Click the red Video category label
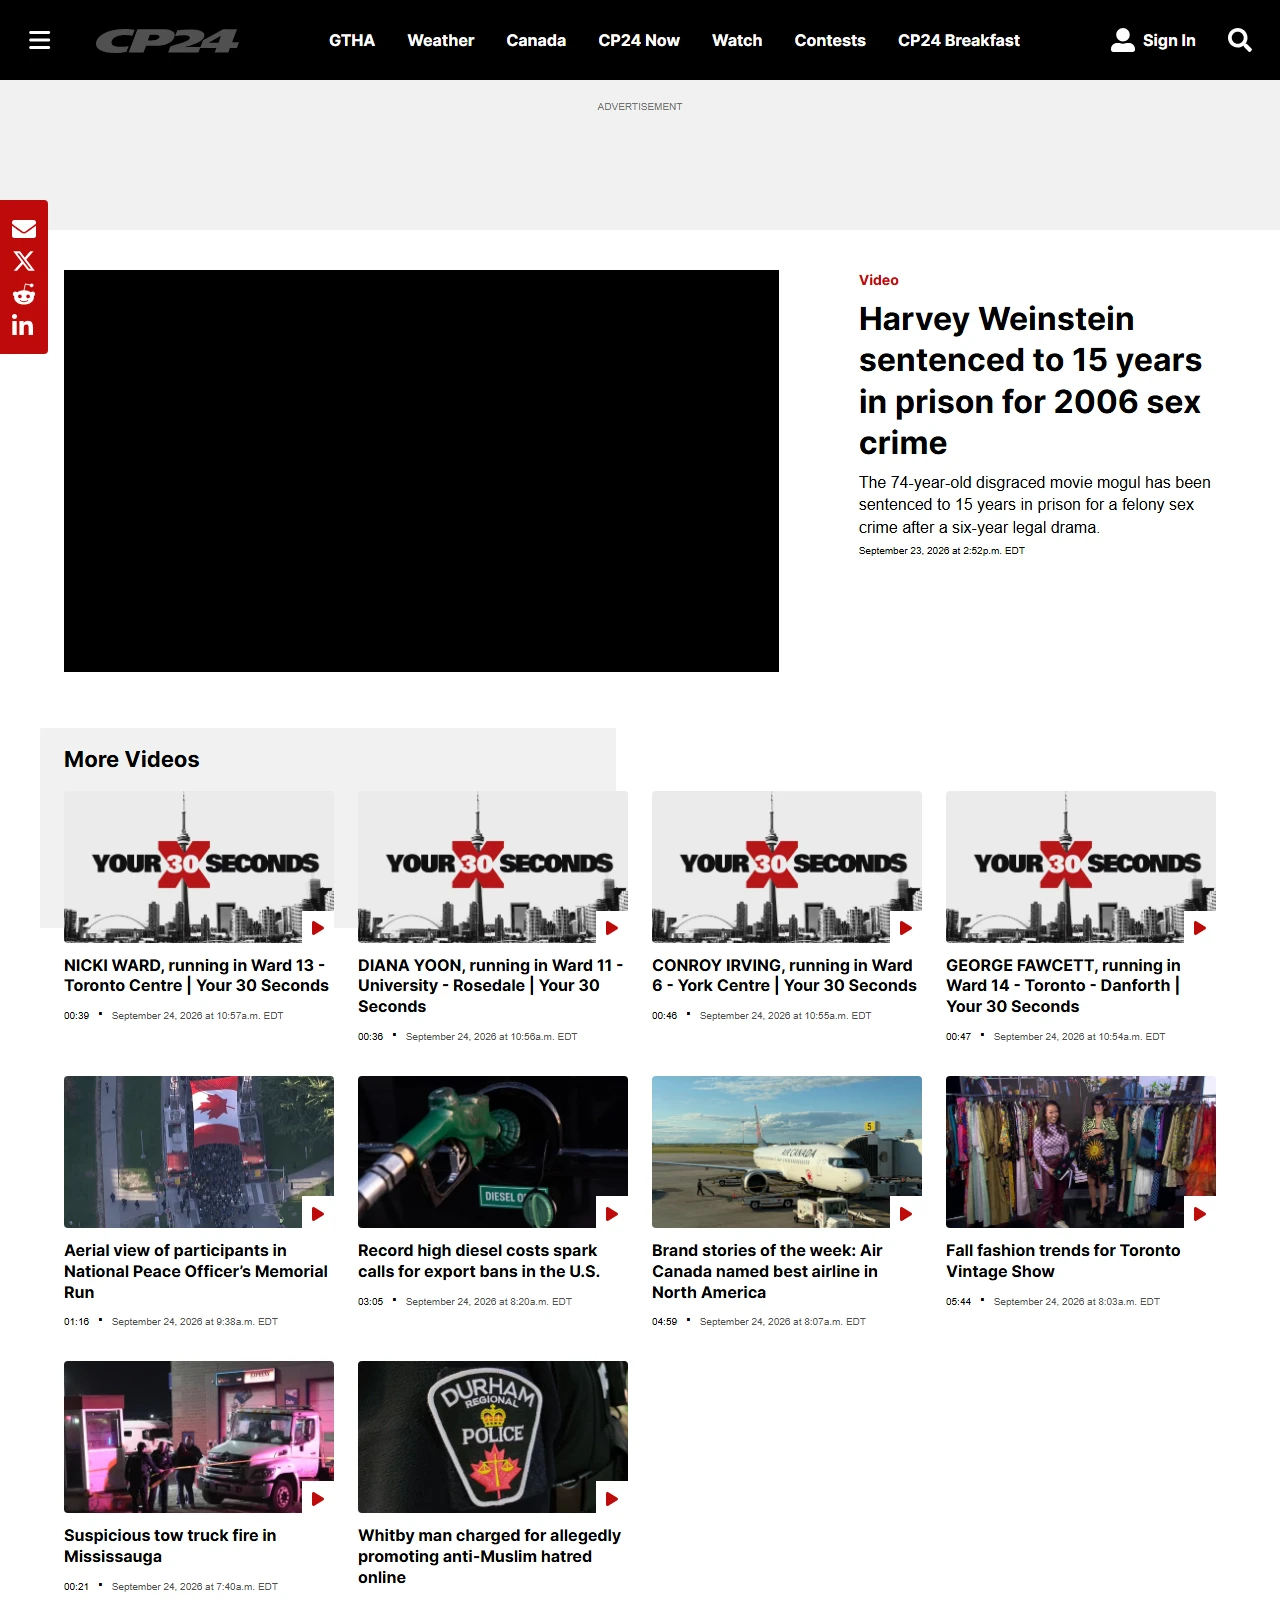1280x1600 pixels. pos(879,280)
